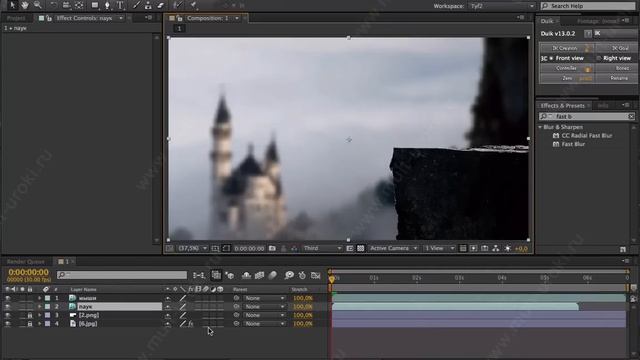Open the Active Camera dropdown
Viewport: 640px width, 360px height.
coord(393,248)
